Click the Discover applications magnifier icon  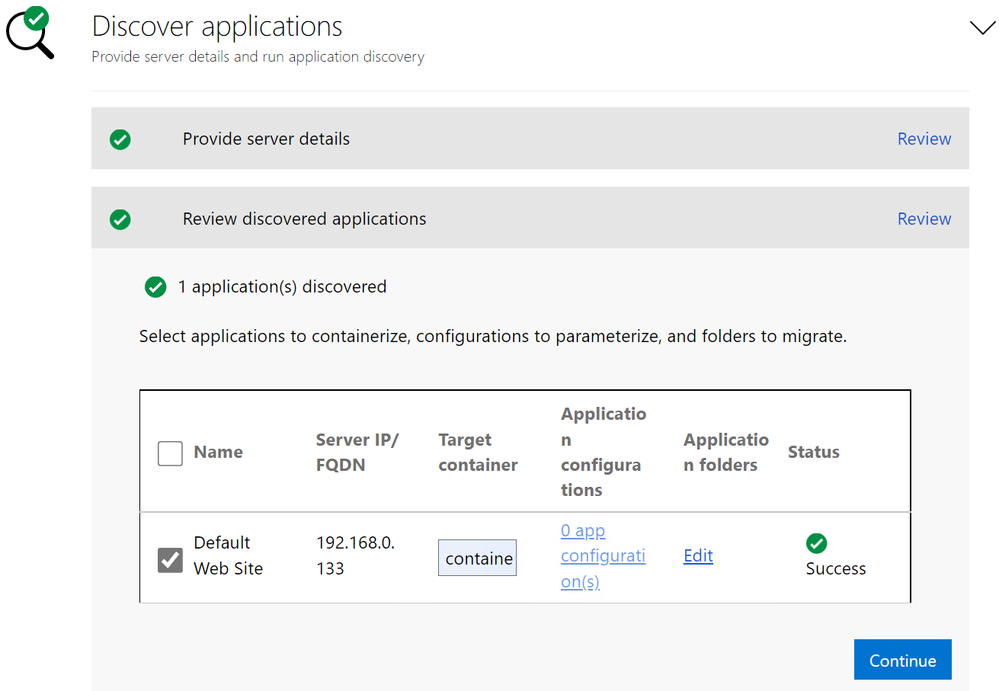pos(28,32)
